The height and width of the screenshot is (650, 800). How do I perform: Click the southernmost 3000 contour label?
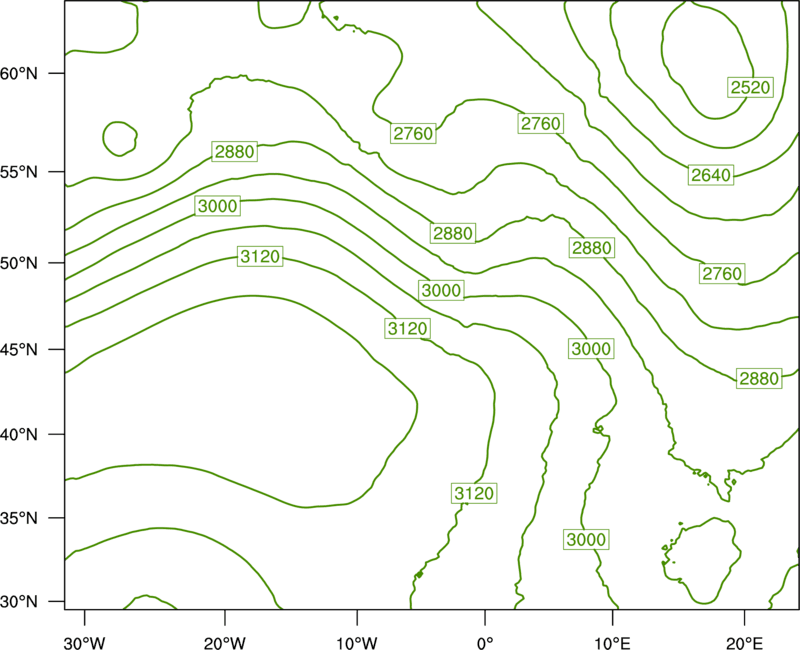click(x=586, y=539)
